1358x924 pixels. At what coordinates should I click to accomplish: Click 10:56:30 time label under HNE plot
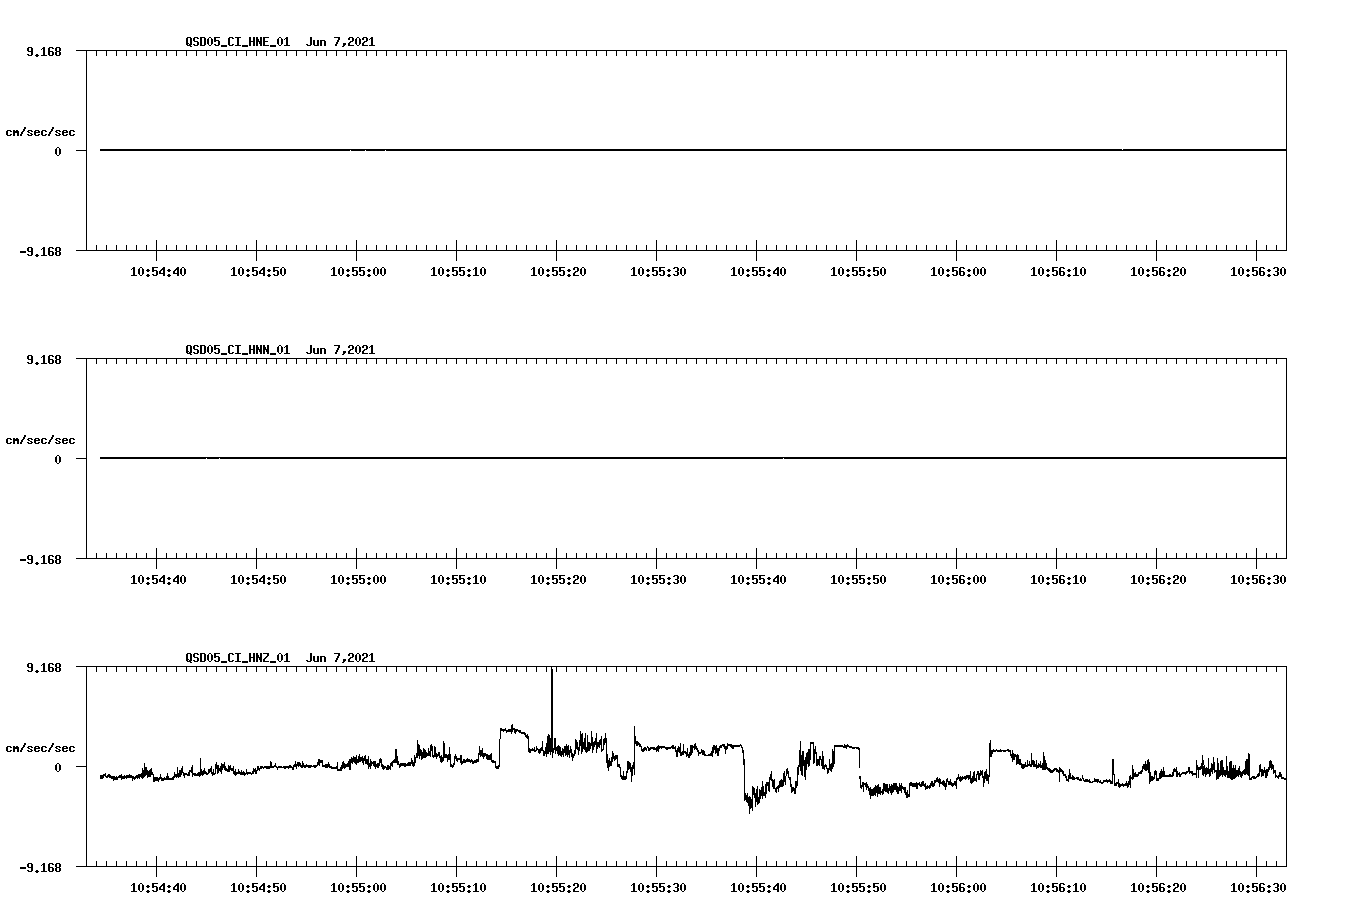(1258, 272)
